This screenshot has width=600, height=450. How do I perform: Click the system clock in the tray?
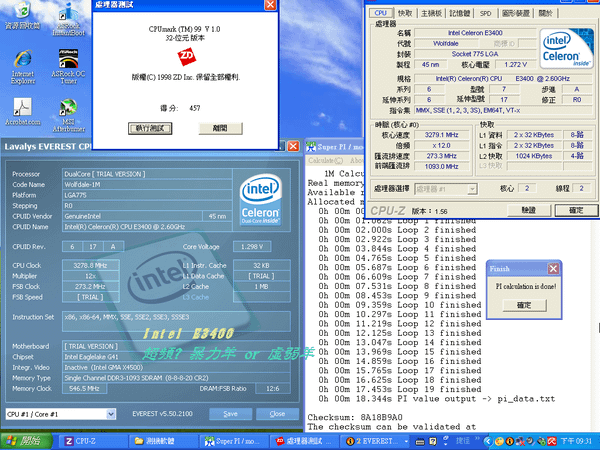tap(576, 441)
